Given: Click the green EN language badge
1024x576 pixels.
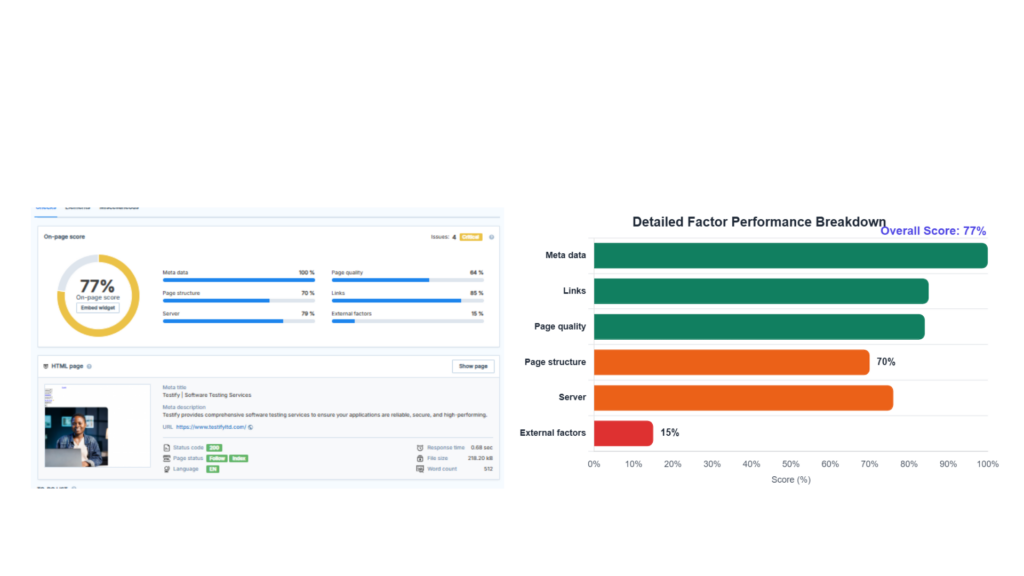Looking at the screenshot, I should tap(212, 467).
